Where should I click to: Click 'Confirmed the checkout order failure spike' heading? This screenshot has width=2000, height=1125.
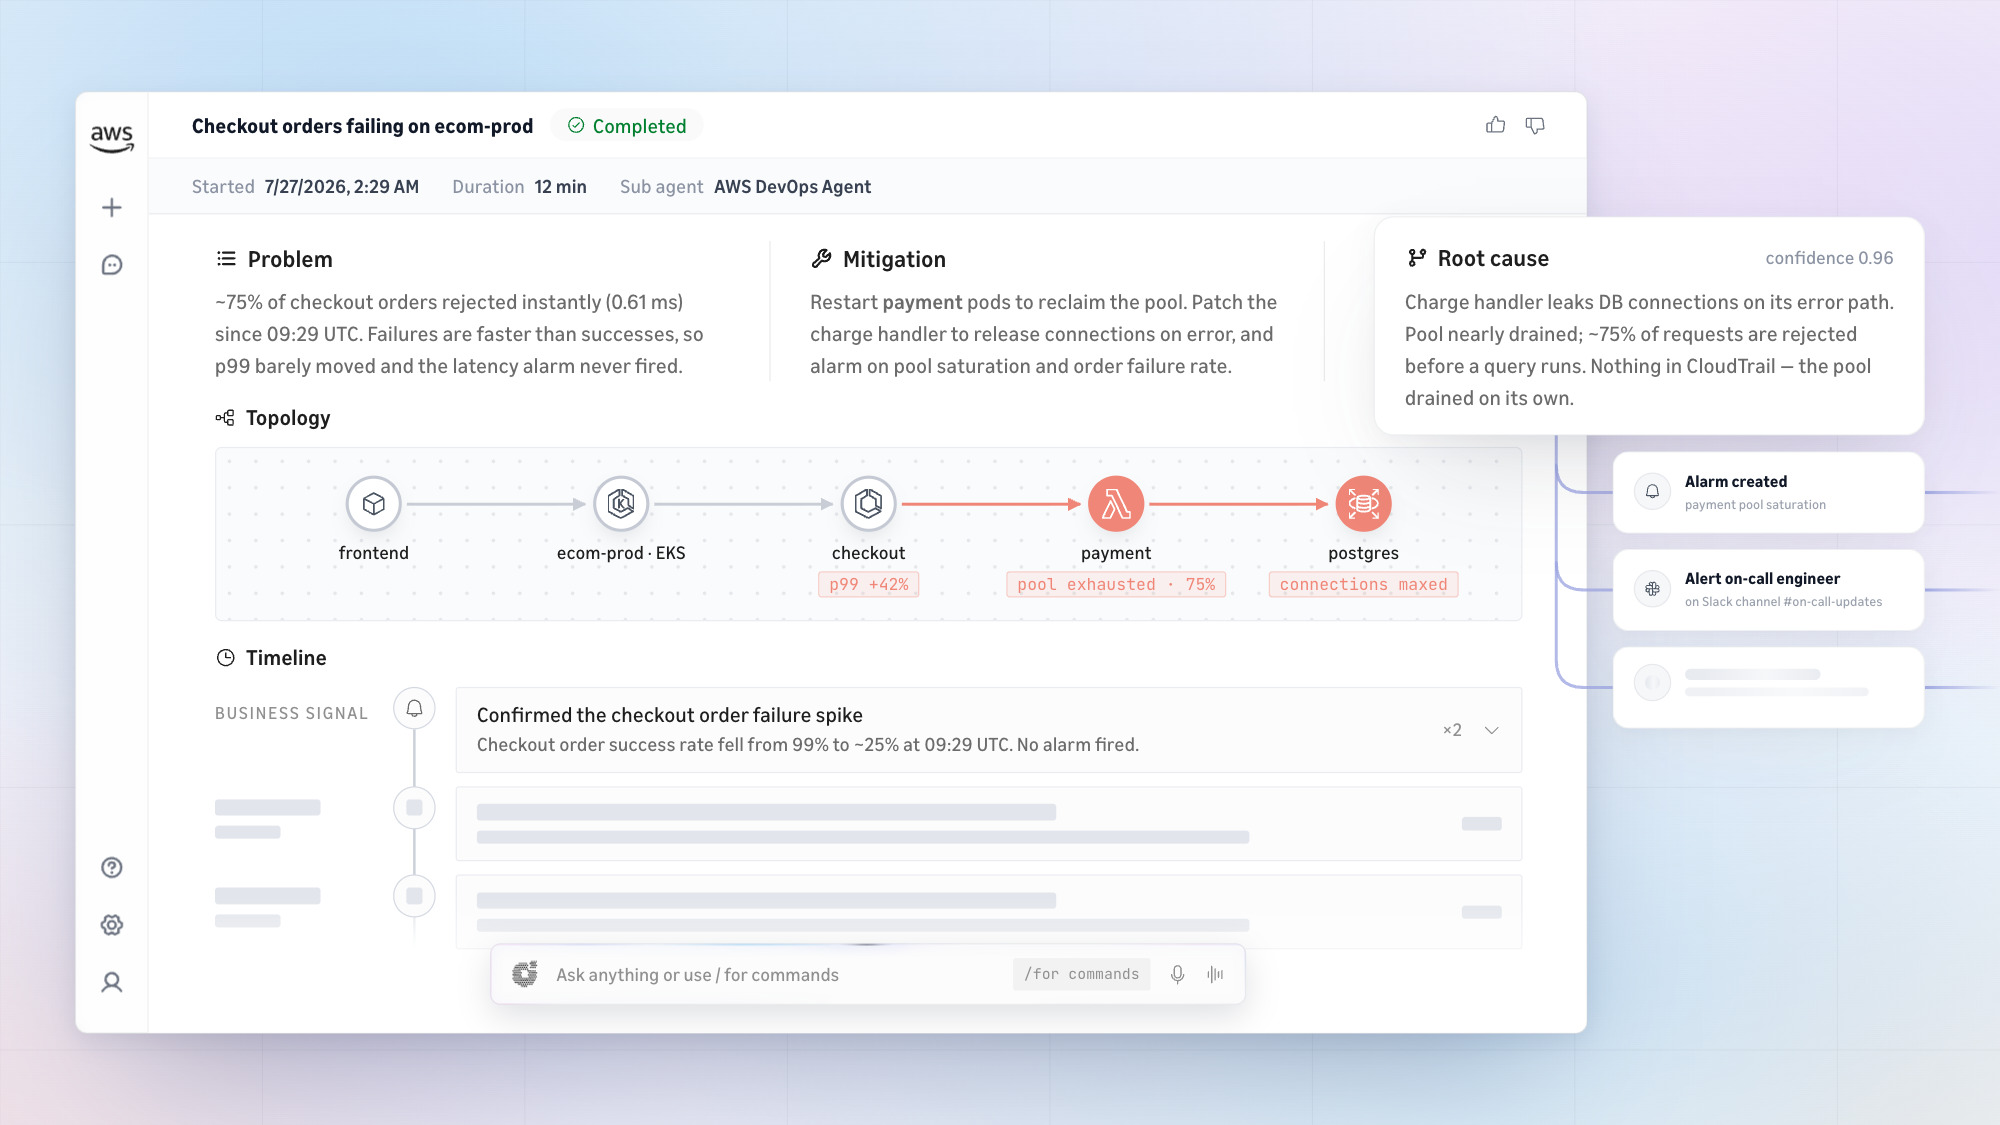[669, 715]
